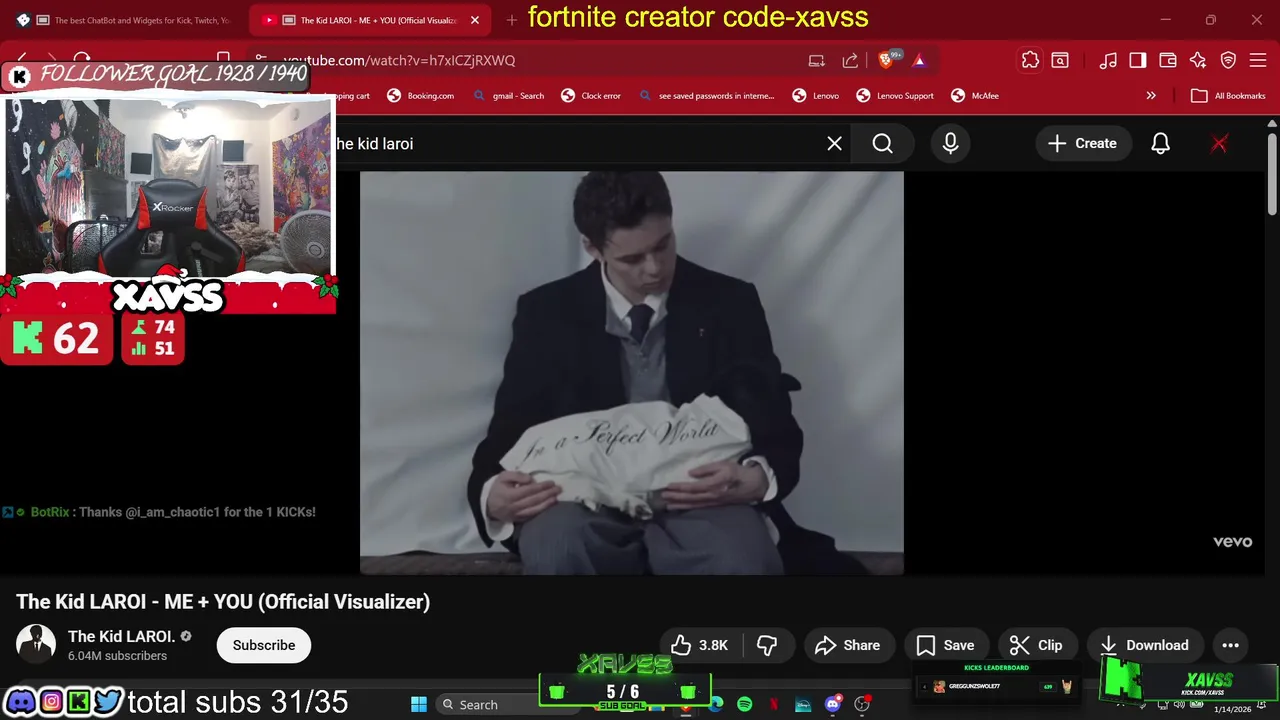
Task: Click the Clip button
Action: coord(1036,645)
